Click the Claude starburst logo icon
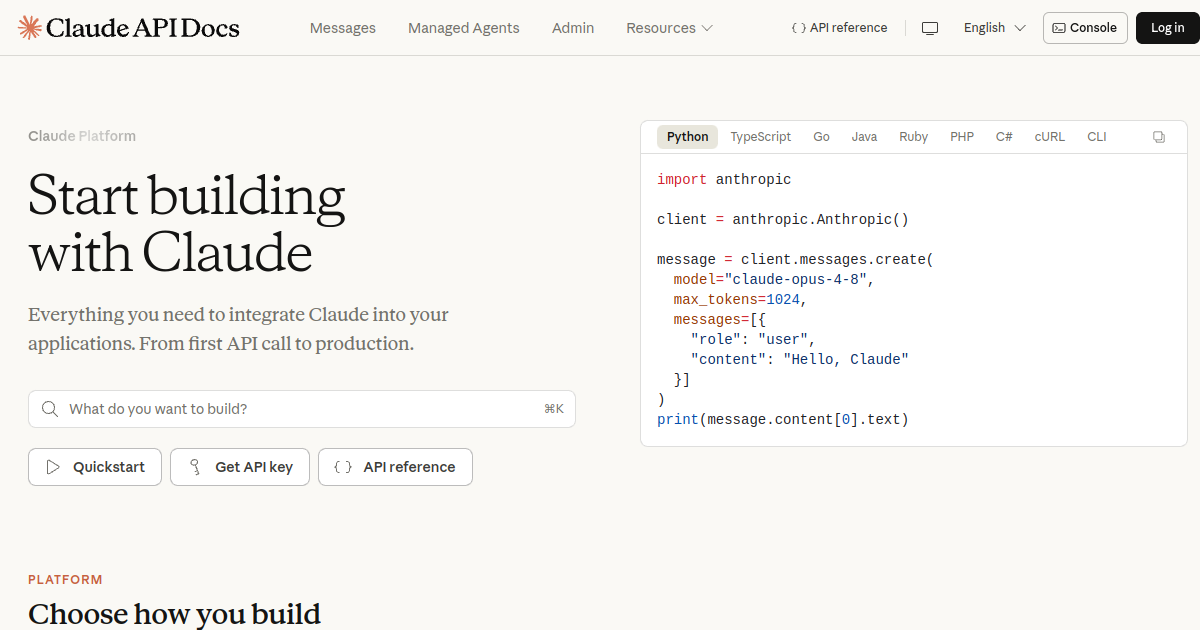This screenshot has width=1200, height=630. pos(30,28)
